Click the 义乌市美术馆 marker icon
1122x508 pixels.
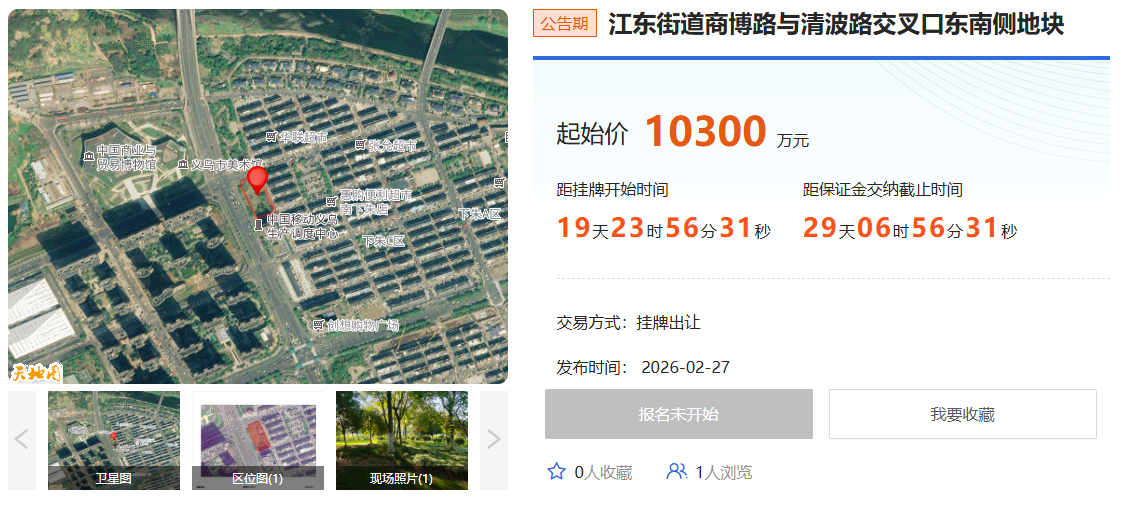click(x=183, y=164)
